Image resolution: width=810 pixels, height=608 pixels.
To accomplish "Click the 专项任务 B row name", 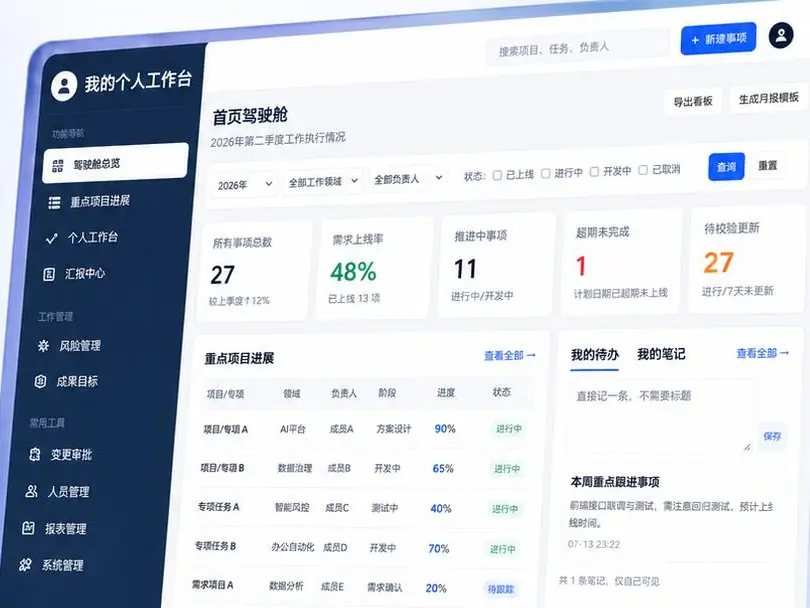I will pos(215,545).
